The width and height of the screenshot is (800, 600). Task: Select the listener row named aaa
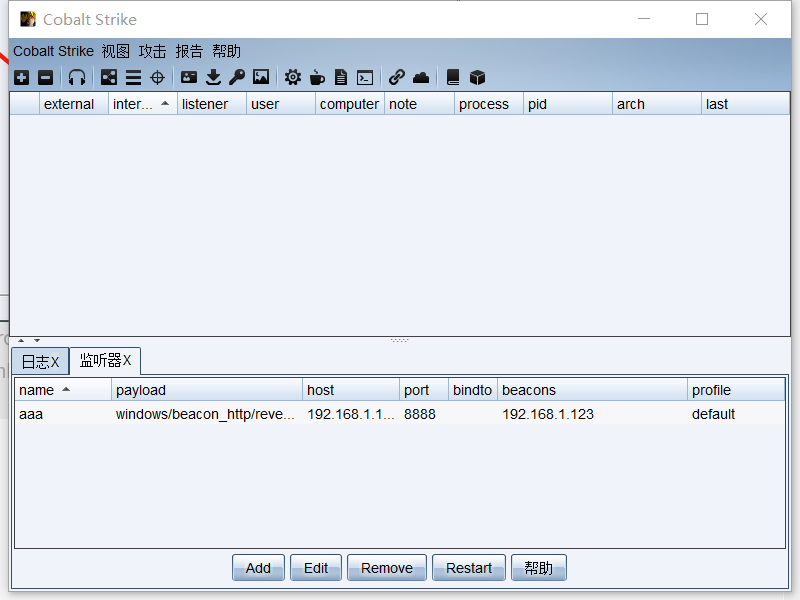(x=399, y=414)
